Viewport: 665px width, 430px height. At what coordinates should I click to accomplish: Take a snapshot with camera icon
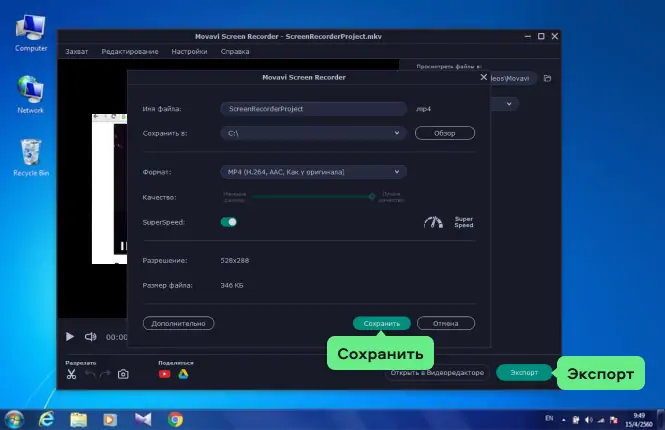point(123,374)
